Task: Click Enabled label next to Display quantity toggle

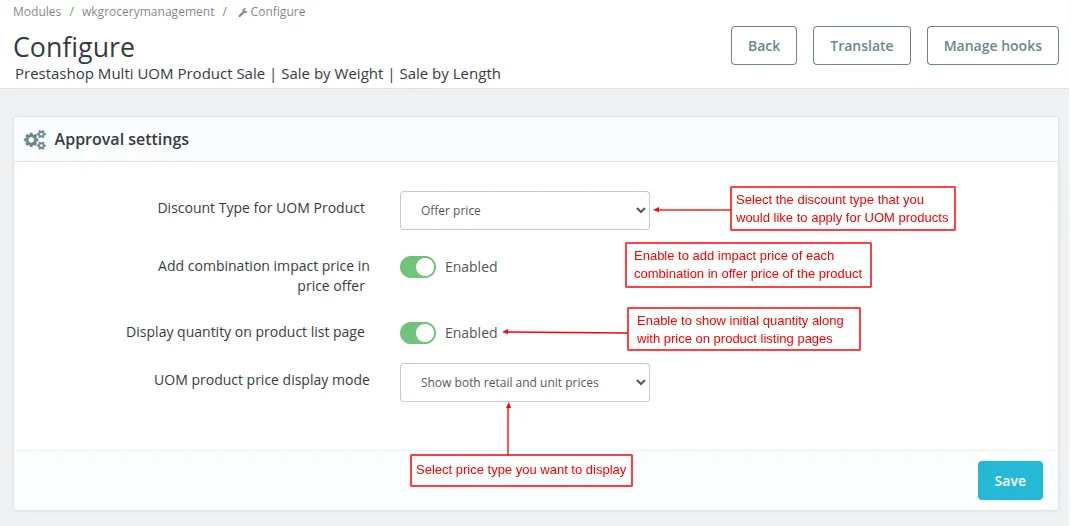Action: pyautogui.click(x=471, y=333)
